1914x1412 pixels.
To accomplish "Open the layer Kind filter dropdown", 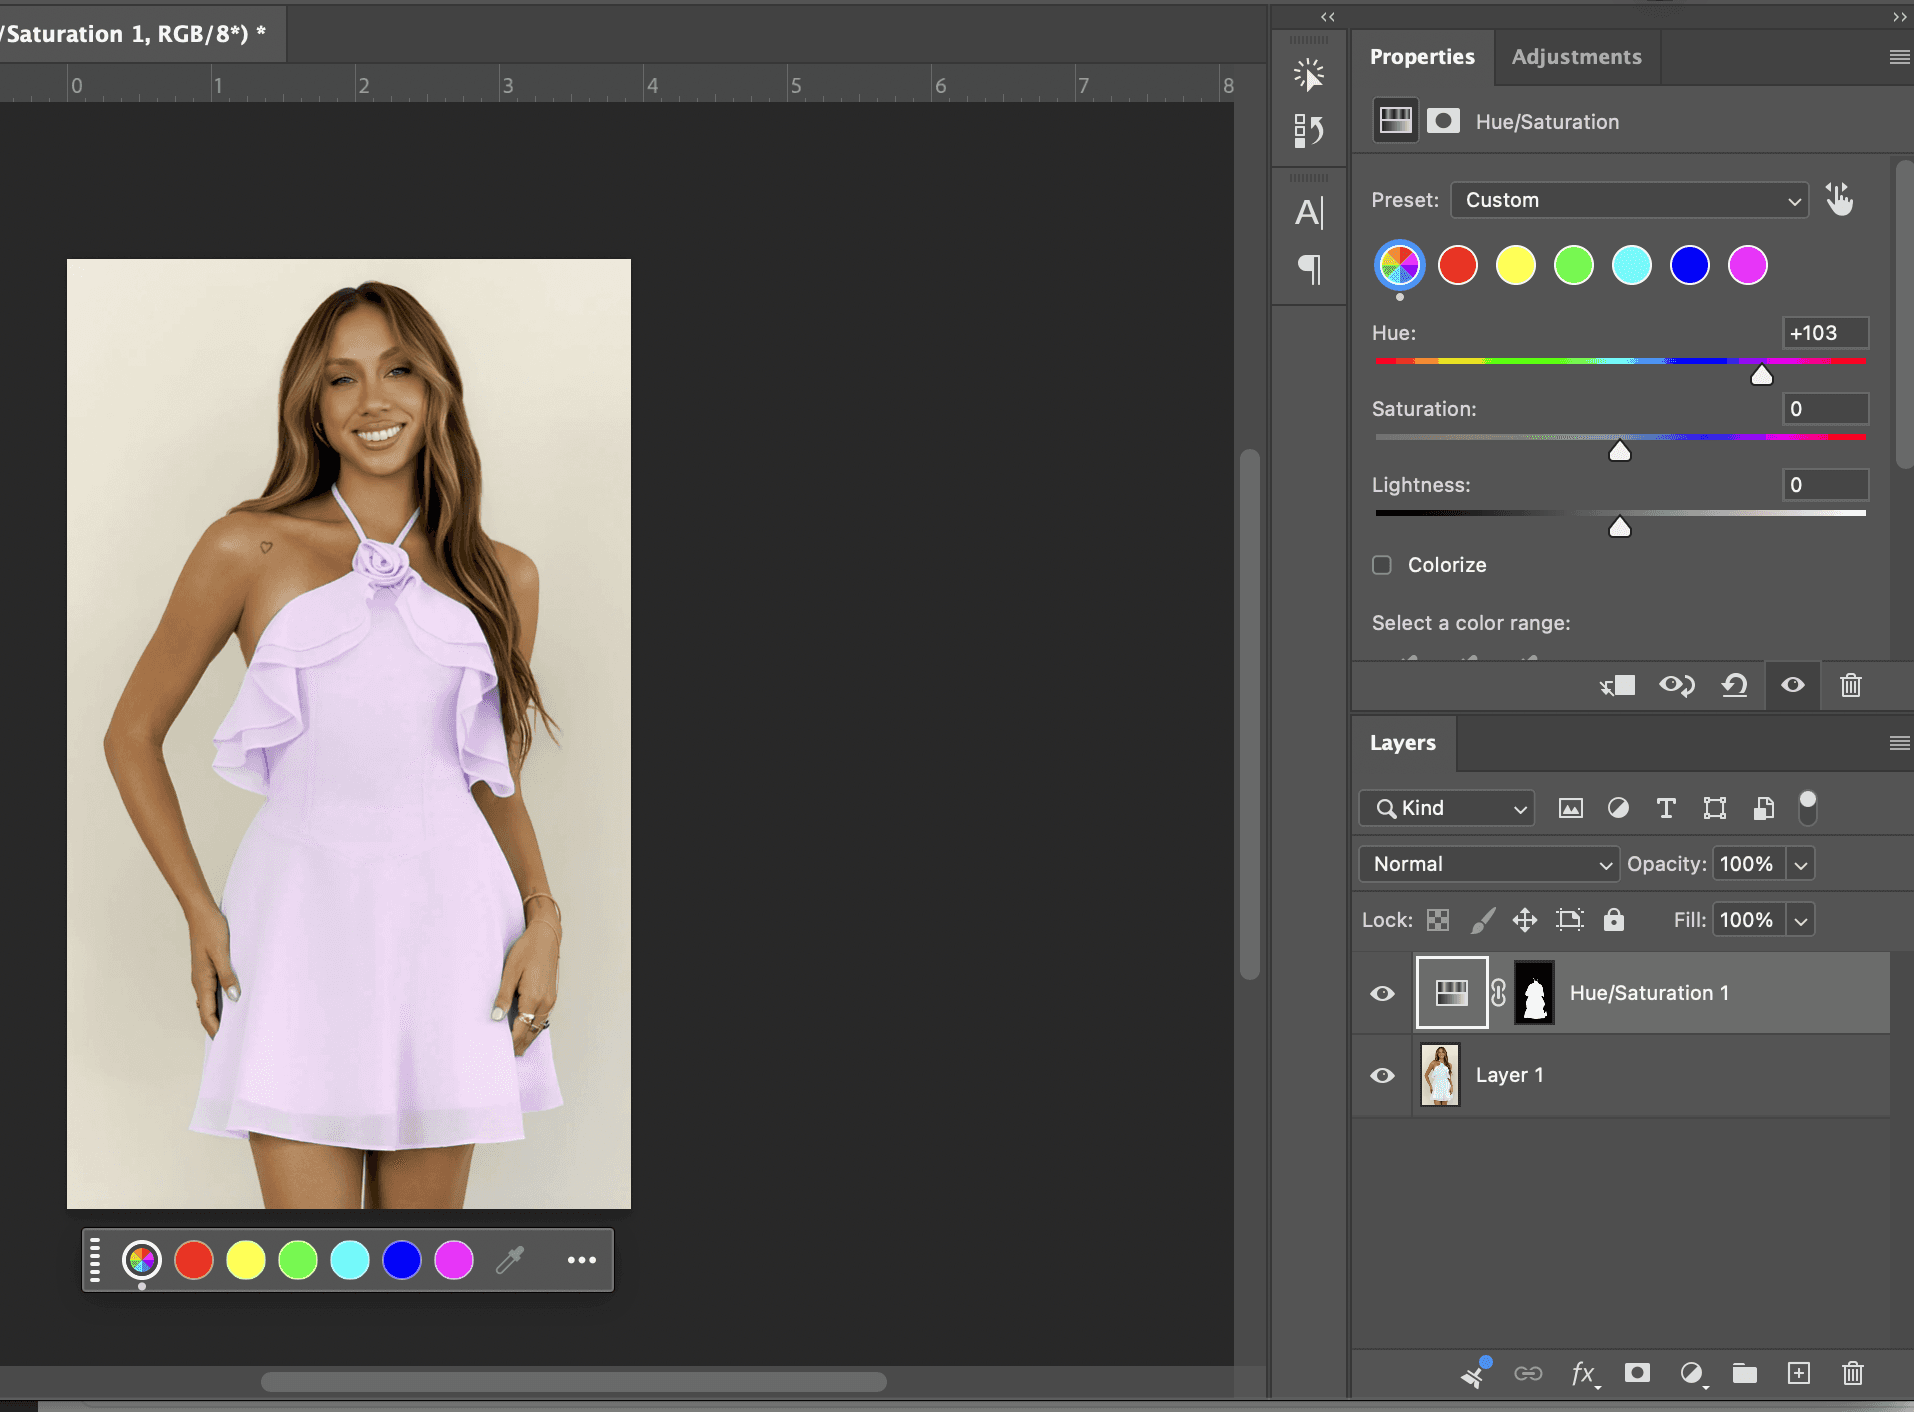I will [1447, 808].
